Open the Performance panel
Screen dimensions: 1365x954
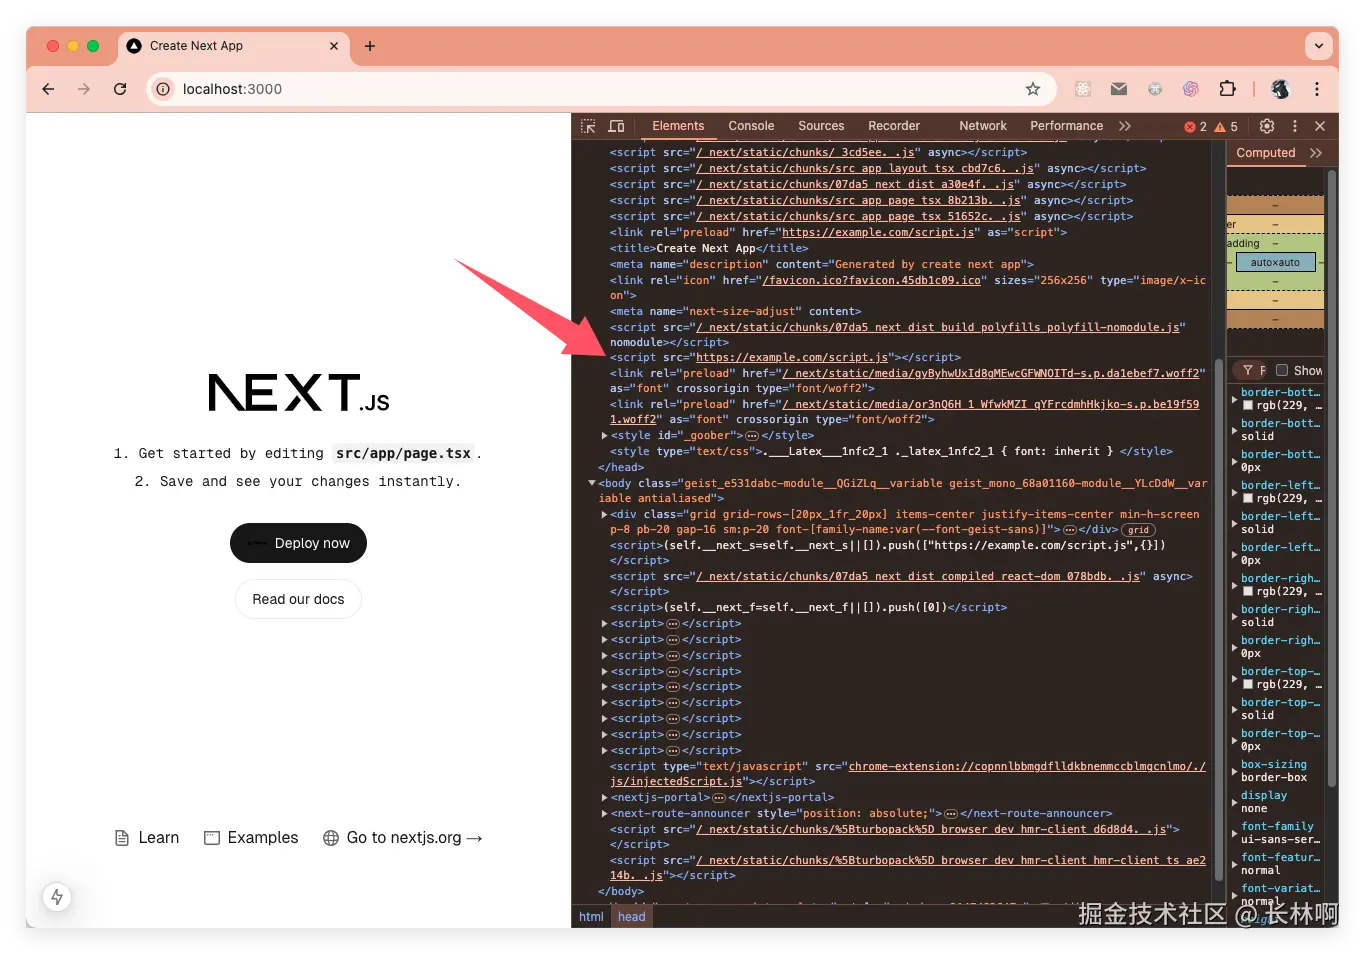click(1066, 126)
